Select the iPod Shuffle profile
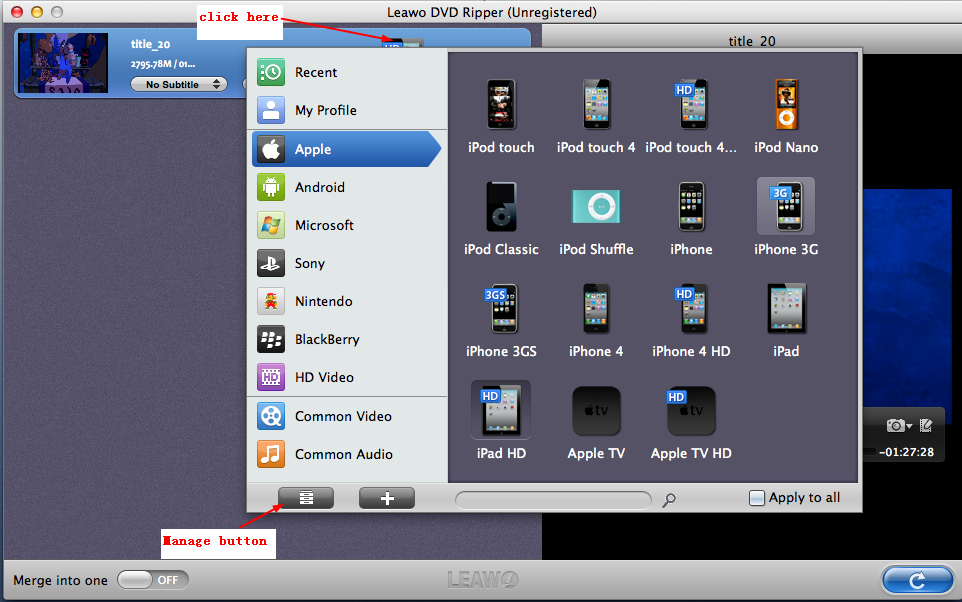Image resolution: width=962 pixels, height=602 pixels. click(x=596, y=218)
